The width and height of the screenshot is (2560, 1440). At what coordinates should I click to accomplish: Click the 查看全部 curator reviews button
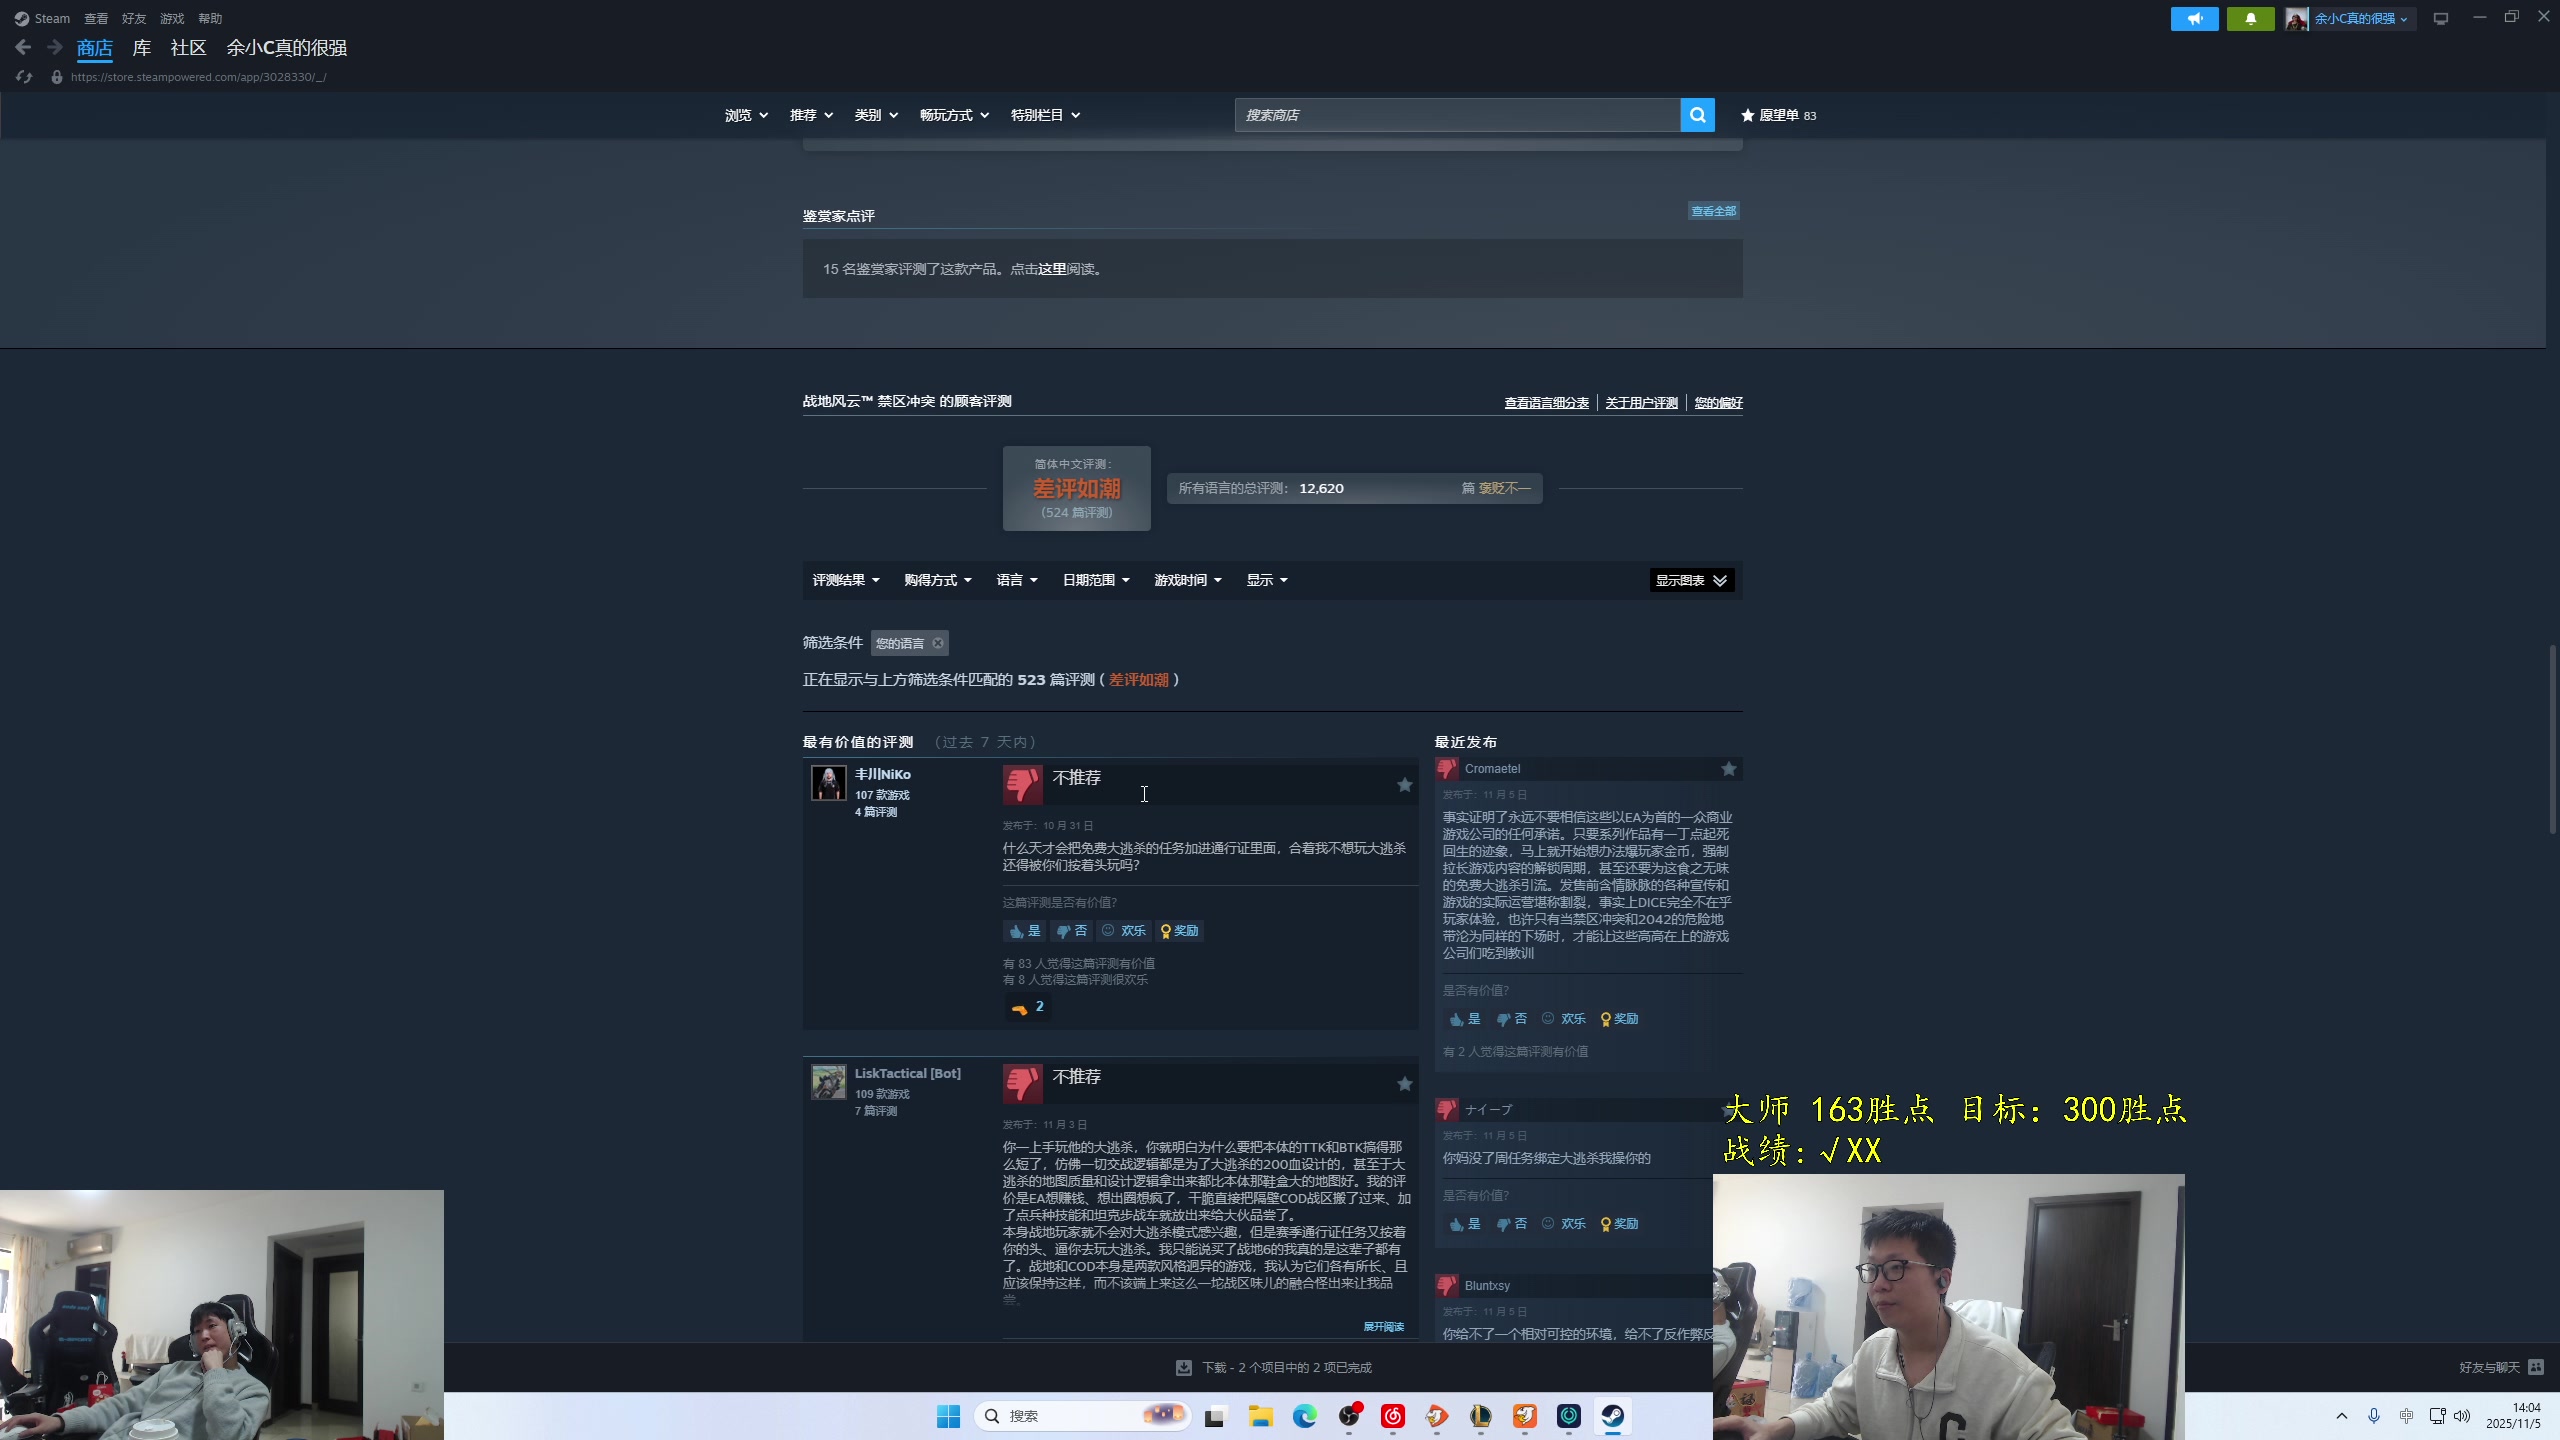(x=1713, y=211)
